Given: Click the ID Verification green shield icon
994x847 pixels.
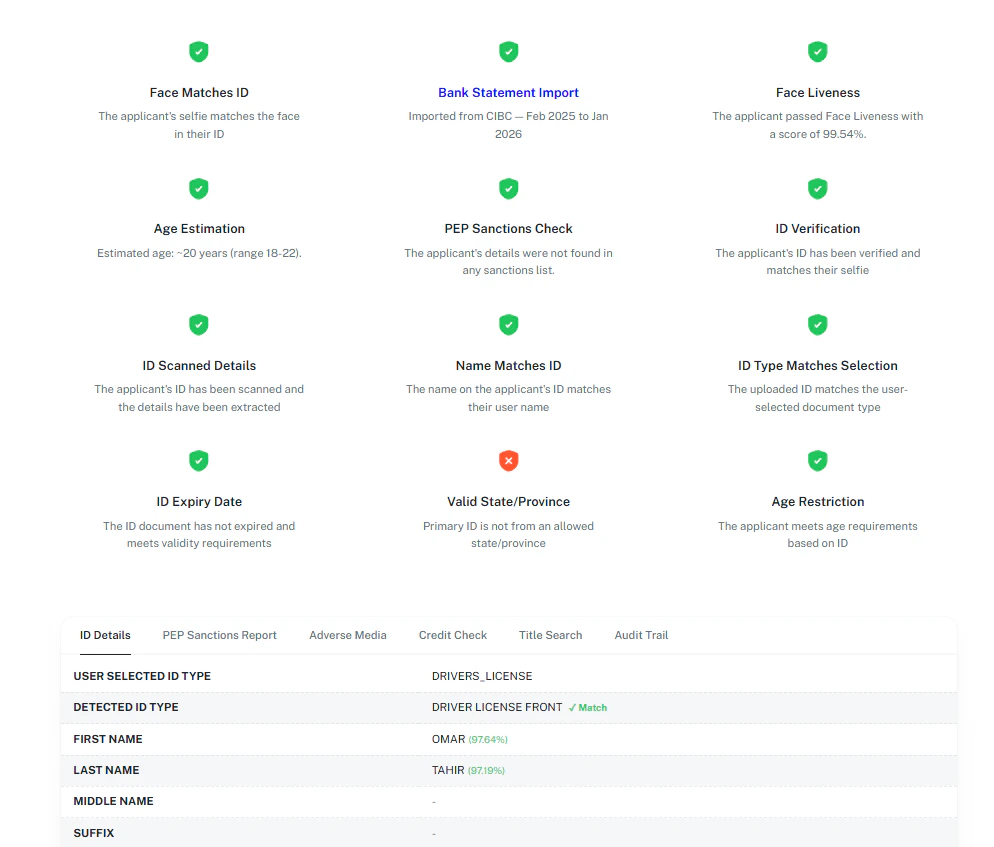Looking at the screenshot, I should (818, 188).
